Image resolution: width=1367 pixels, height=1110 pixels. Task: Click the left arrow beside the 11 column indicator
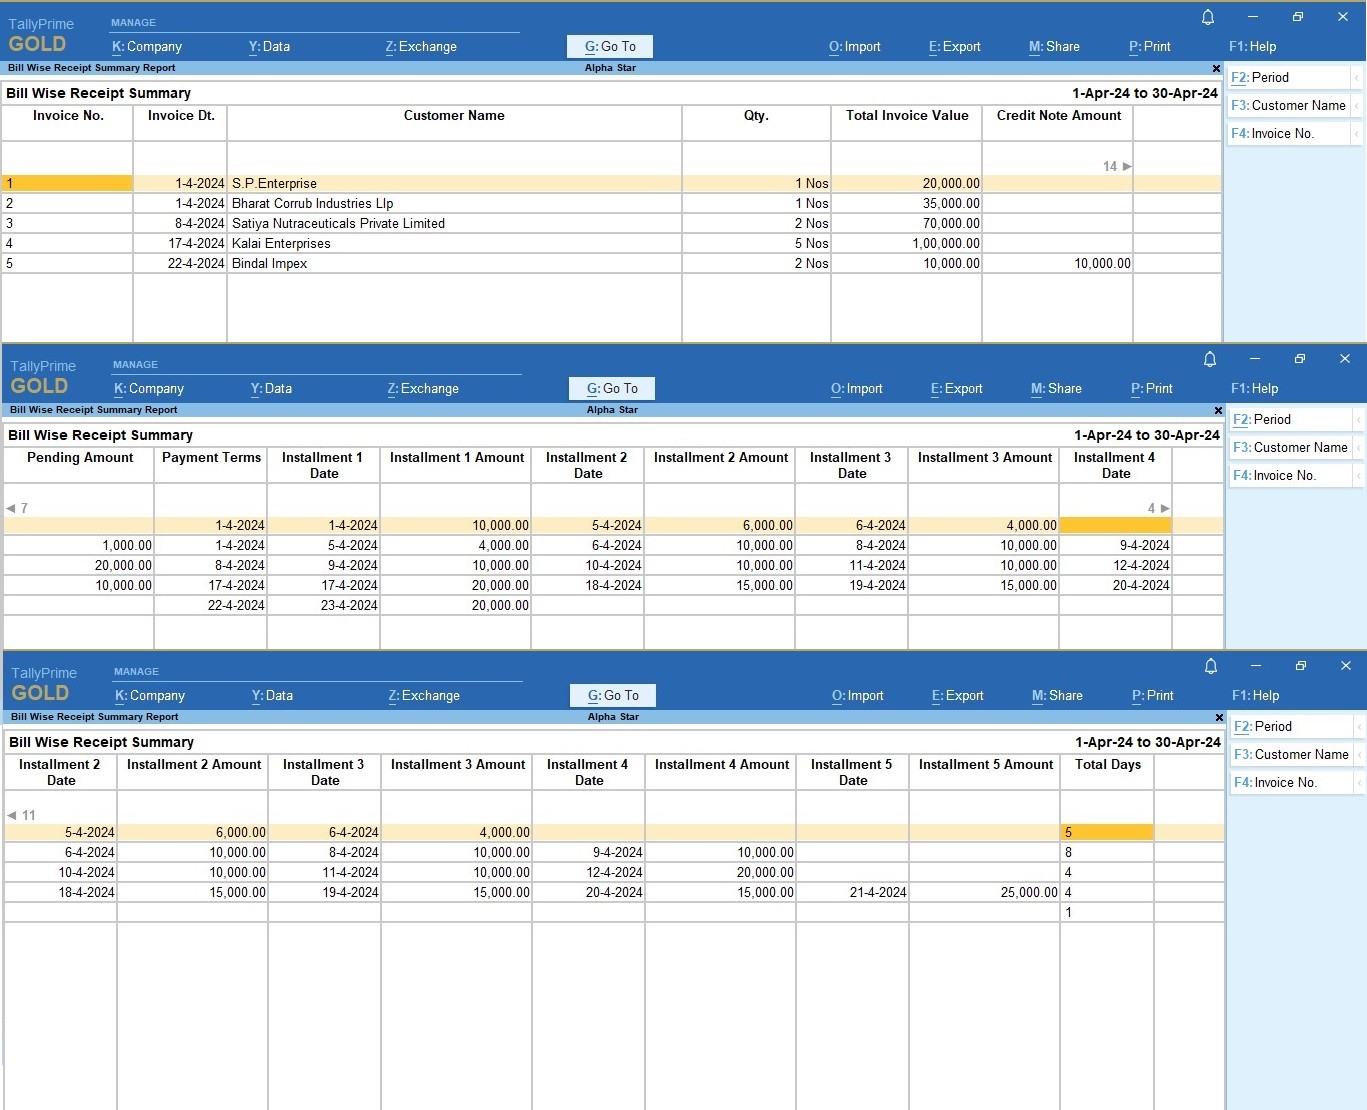(11, 815)
